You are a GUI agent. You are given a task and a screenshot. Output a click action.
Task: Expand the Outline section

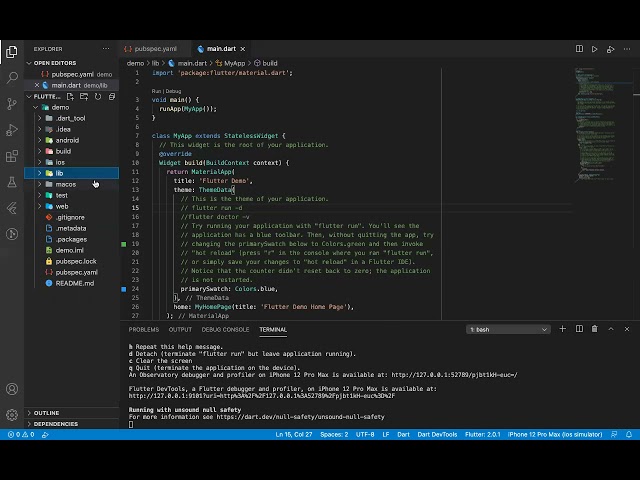[x=46, y=412]
